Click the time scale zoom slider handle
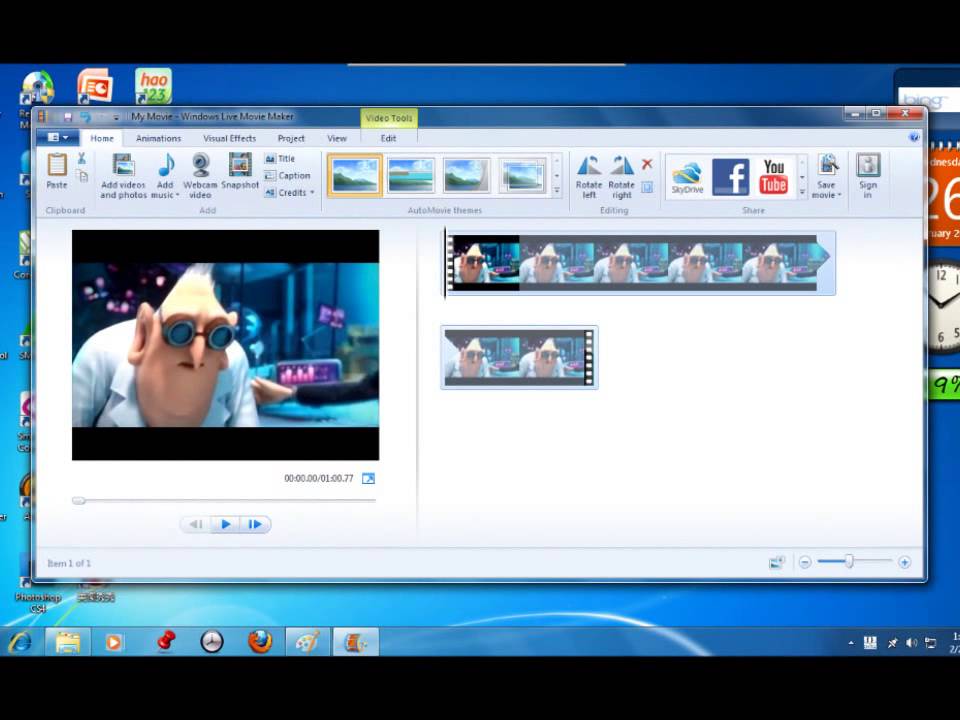 (849, 561)
